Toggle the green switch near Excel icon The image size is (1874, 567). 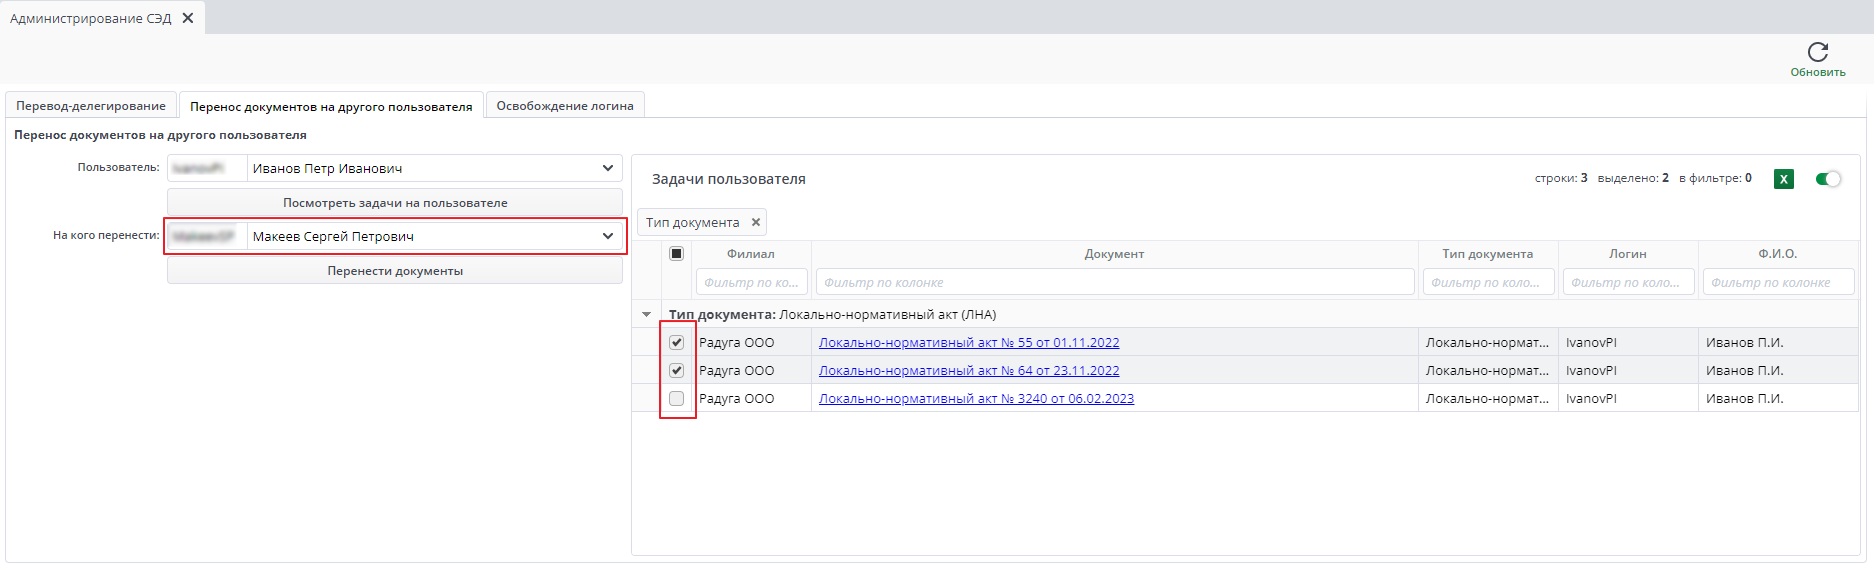(x=1828, y=179)
